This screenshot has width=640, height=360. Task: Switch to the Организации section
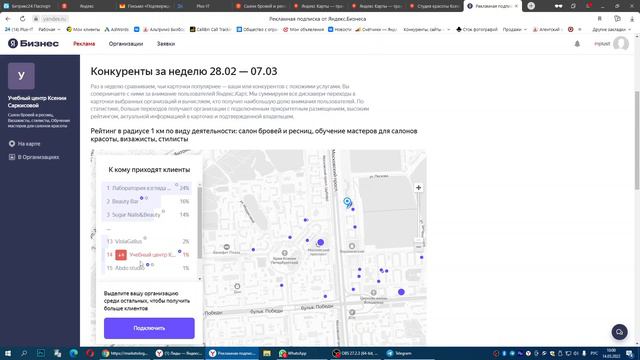(126, 44)
